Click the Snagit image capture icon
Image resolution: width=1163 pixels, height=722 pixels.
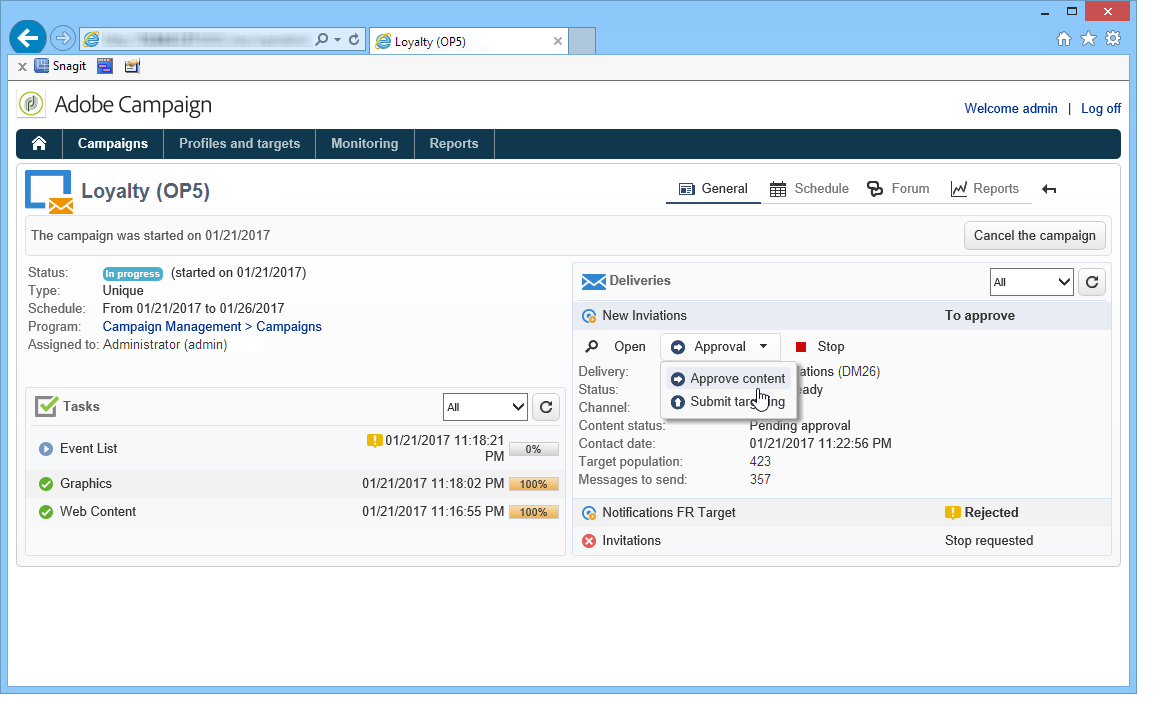pos(132,66)
